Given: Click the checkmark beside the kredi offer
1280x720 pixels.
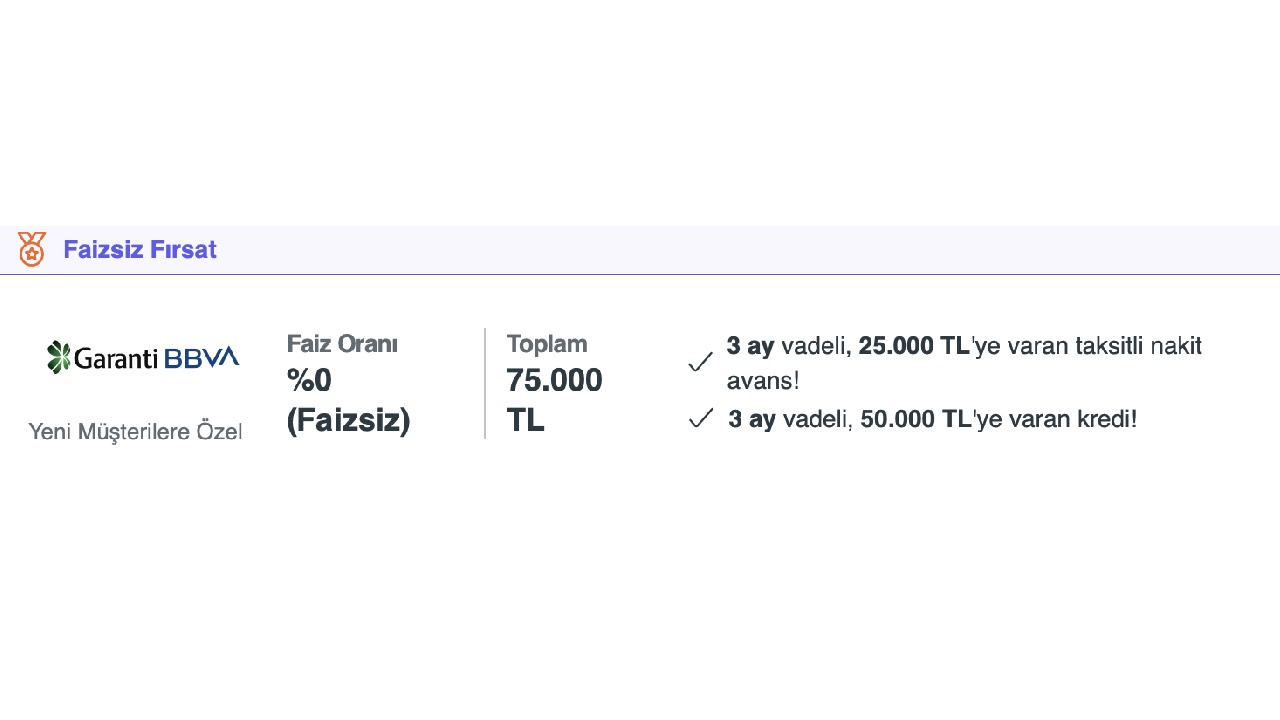Looking at the screenshot, I should [700, 419].
